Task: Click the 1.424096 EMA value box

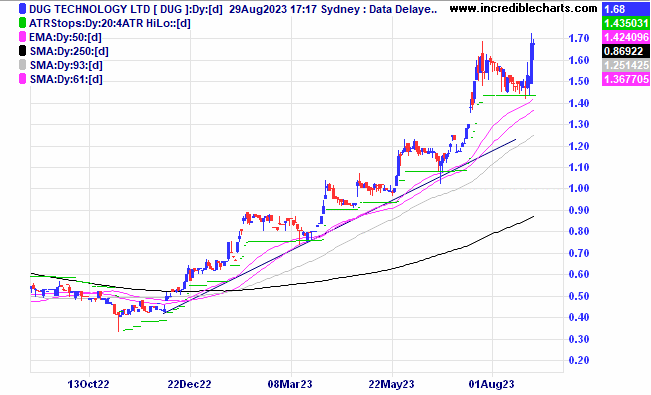Action: [x=626, y=37]
